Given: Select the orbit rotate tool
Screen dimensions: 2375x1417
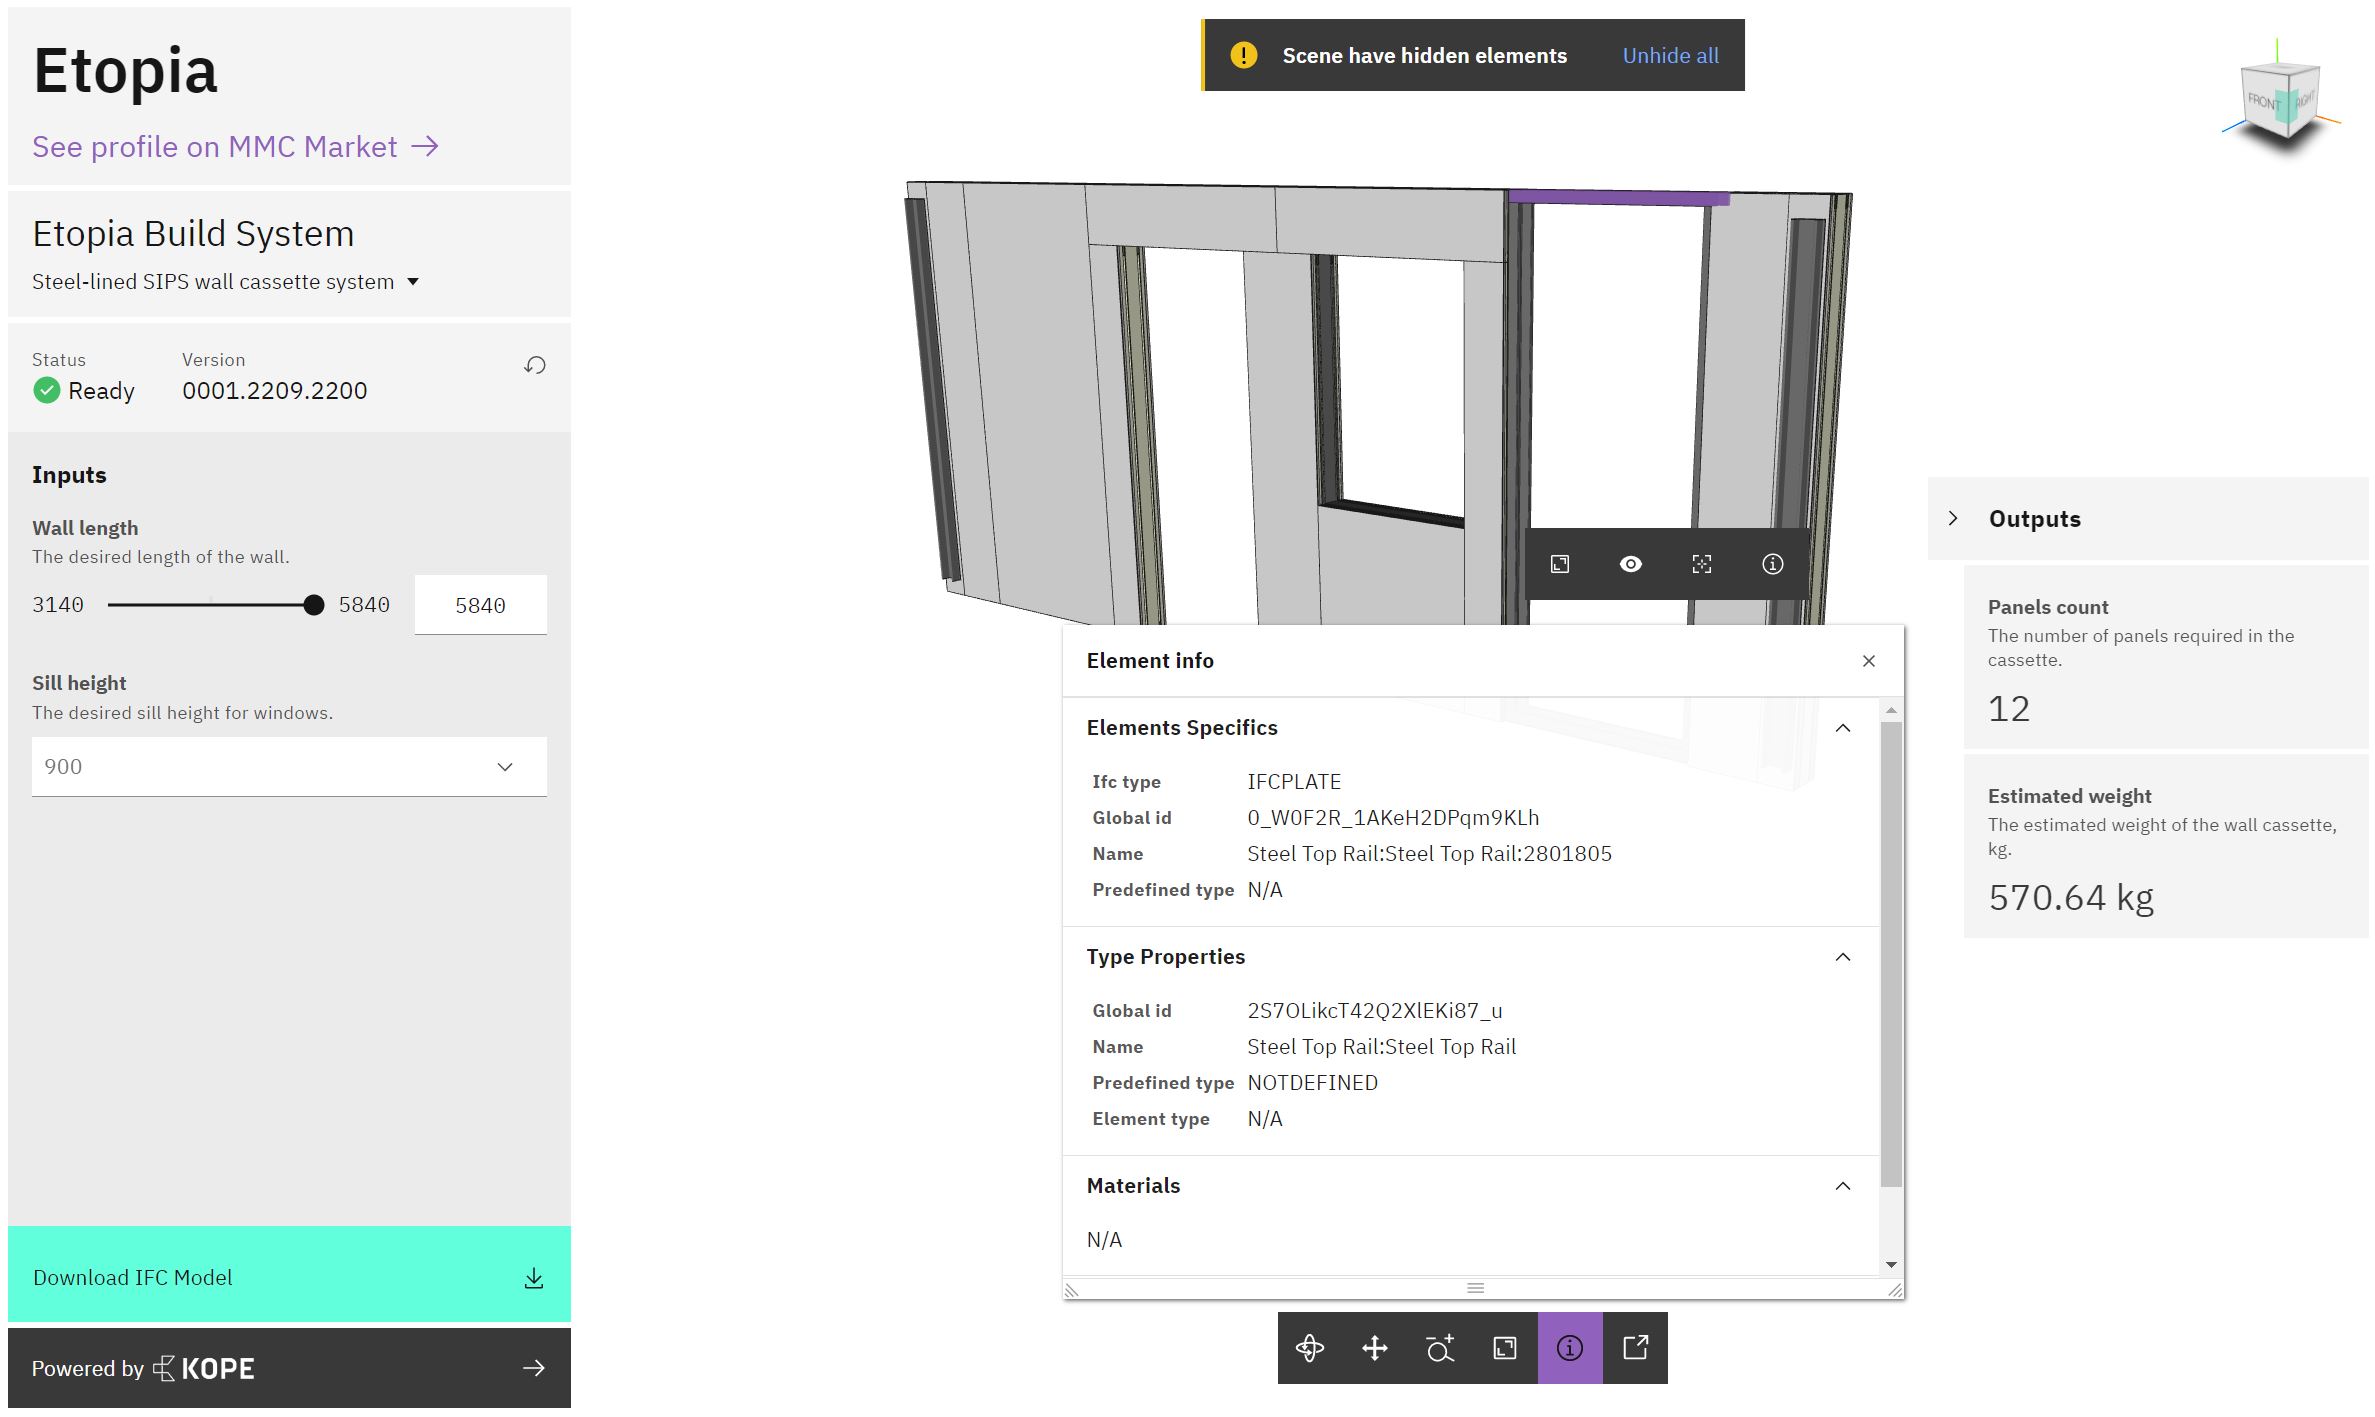Looking at the screenshot, I should [1309, 1348].
